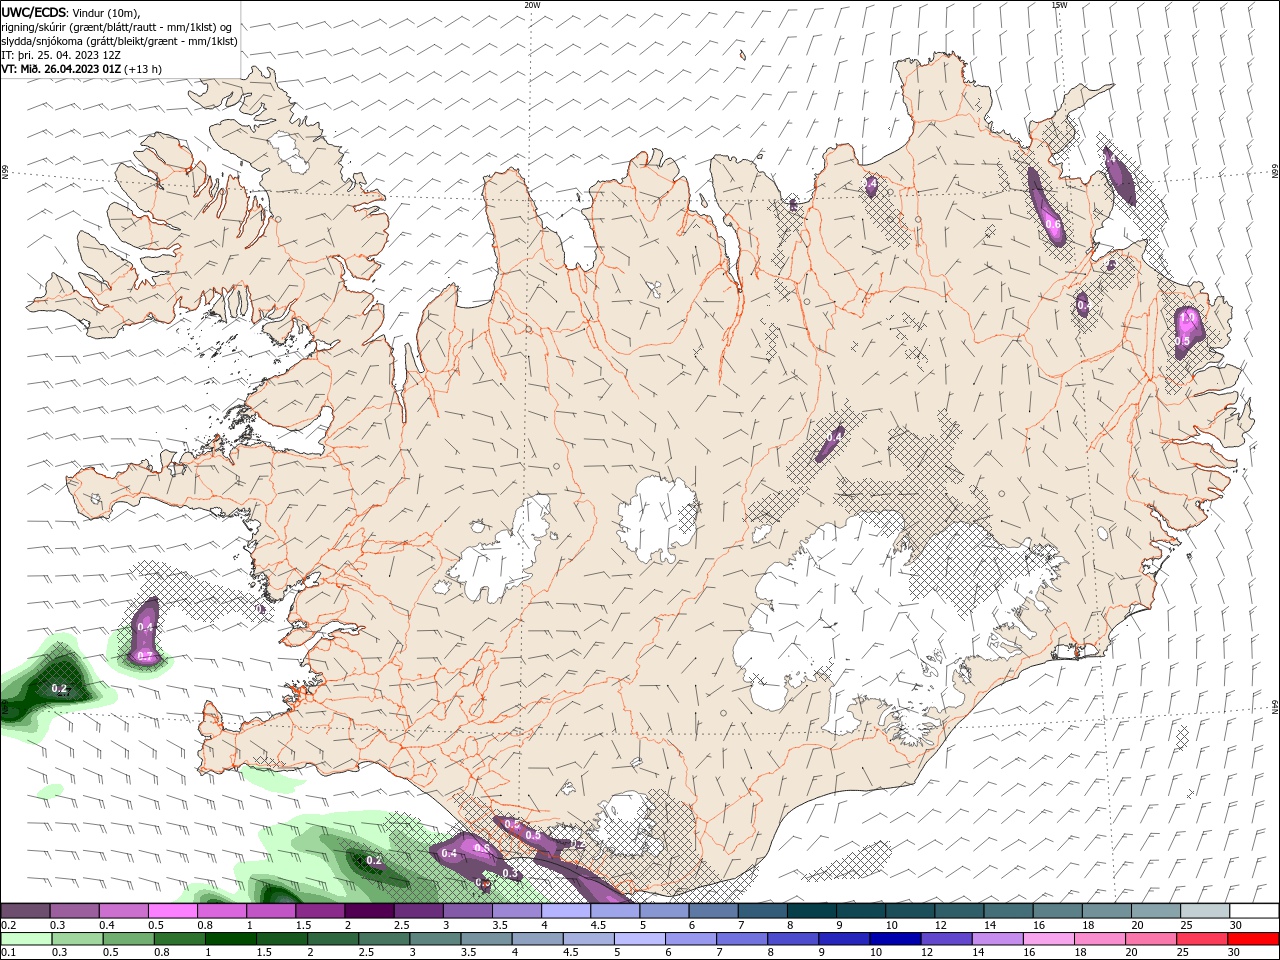Image resolution: width=1280 pixels, height=960 pixels.
Task: Click the 1.0 contour label on the east coast
Action: pos(1187,318)
